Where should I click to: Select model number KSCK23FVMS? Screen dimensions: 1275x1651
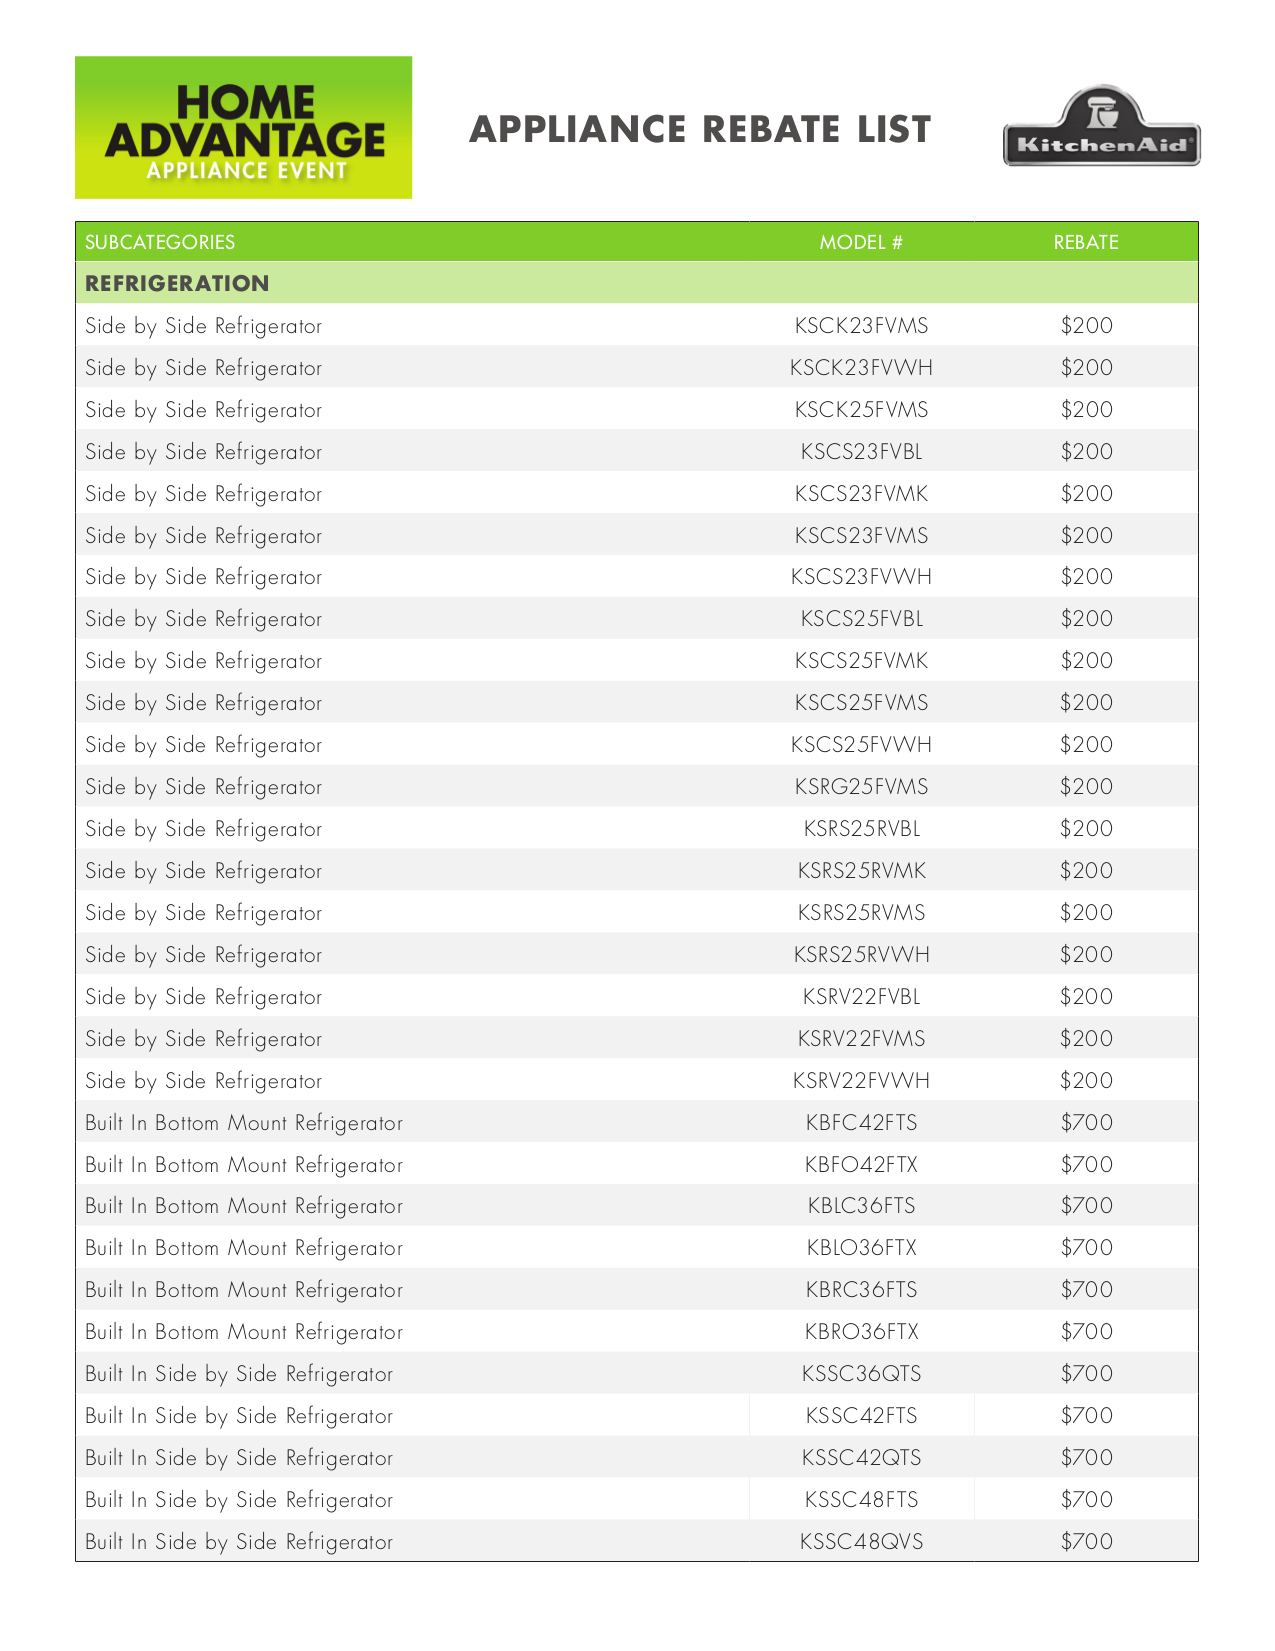click(861, 326)
